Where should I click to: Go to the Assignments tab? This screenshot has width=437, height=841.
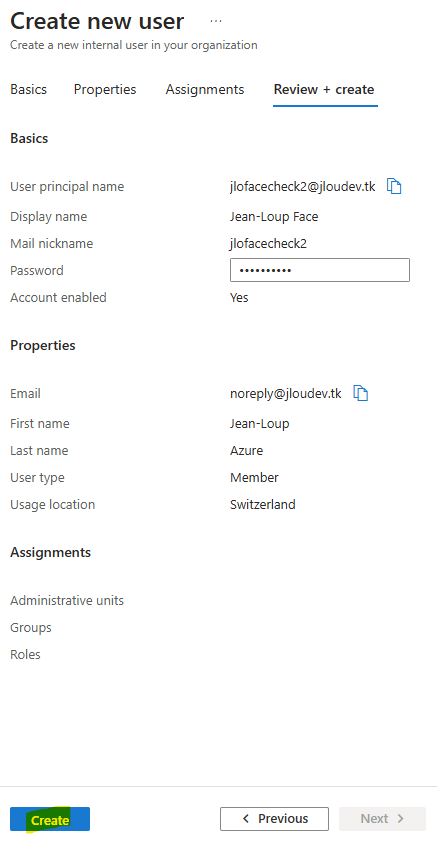205,89
